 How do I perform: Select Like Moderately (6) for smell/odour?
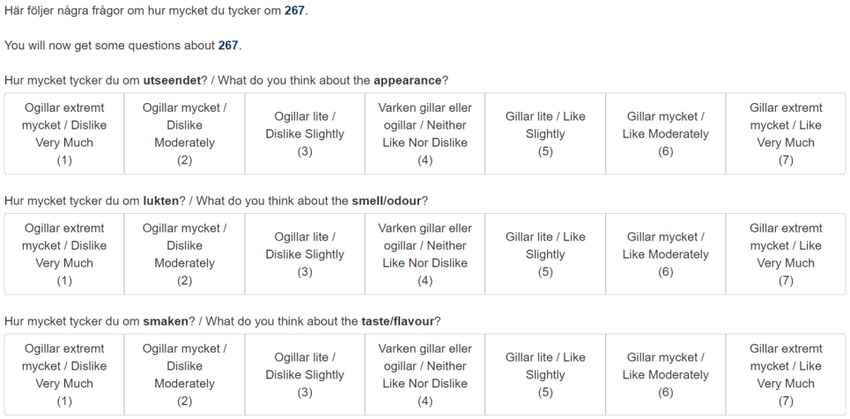(666, 254)
